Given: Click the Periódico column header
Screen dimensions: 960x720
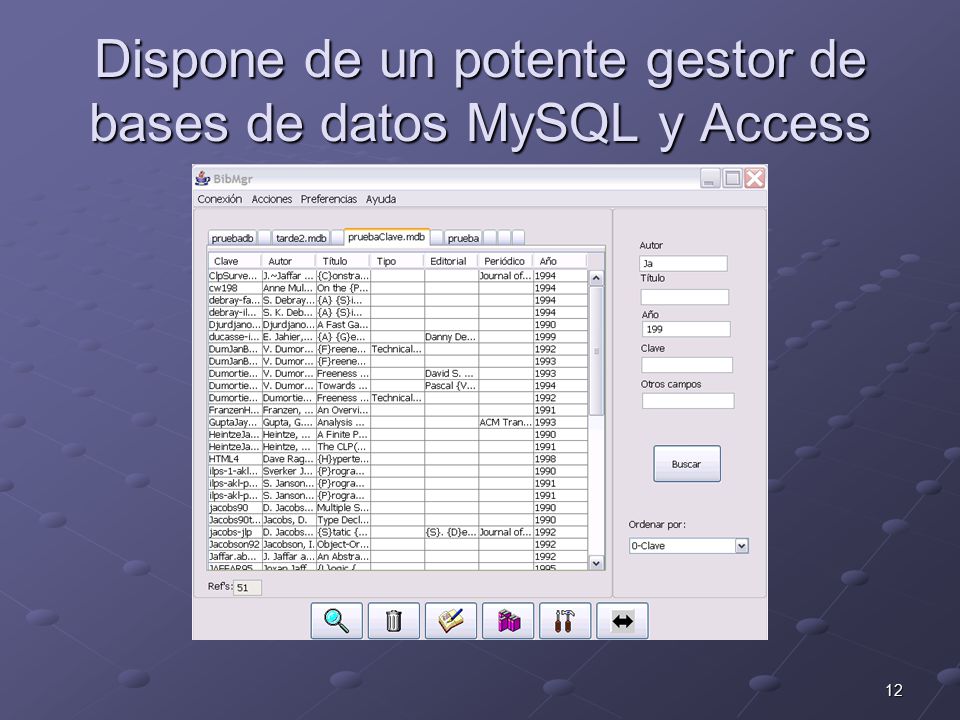Looking at the screenshot, I should click(x=505, y=261).
